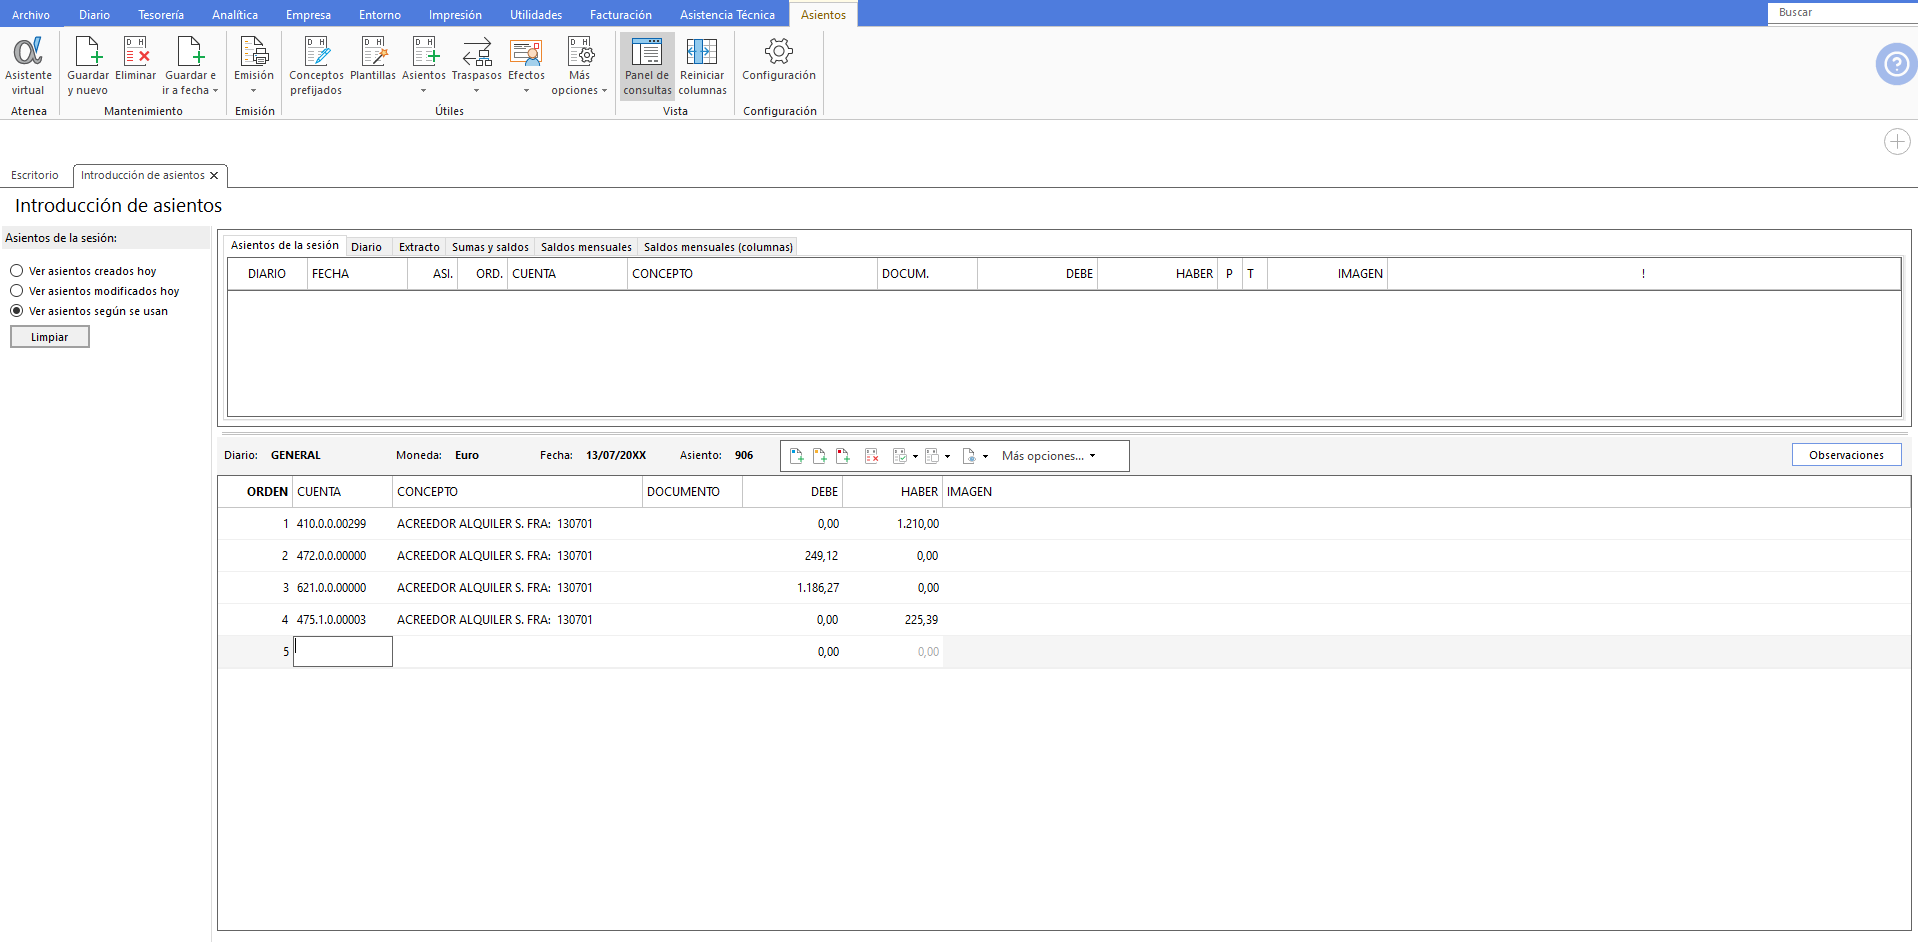Open the Más opciones... toolbar dropdown
Screen dimensions: 1918x942
pyautogui.click(x=1048, y=456)
